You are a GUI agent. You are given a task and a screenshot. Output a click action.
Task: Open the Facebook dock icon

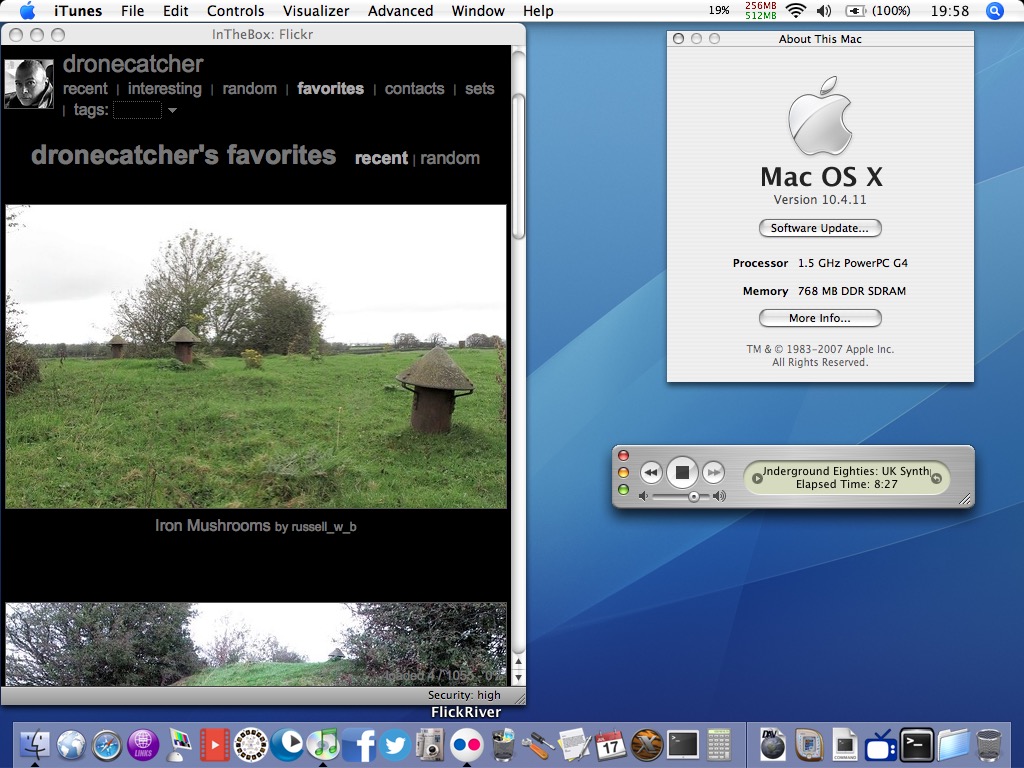359,744
